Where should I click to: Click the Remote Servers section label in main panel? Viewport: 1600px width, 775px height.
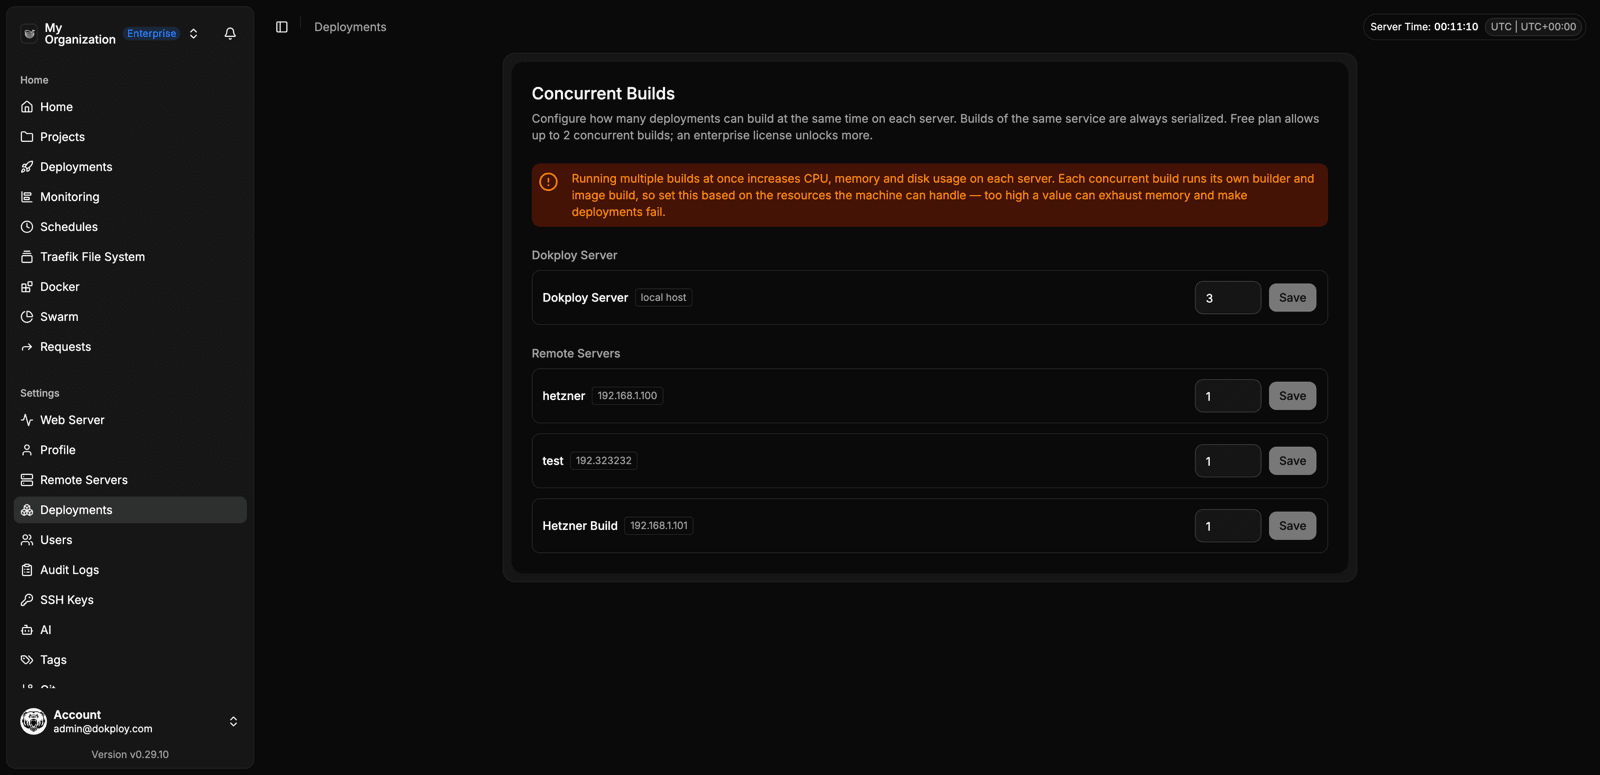pos(576,354)
